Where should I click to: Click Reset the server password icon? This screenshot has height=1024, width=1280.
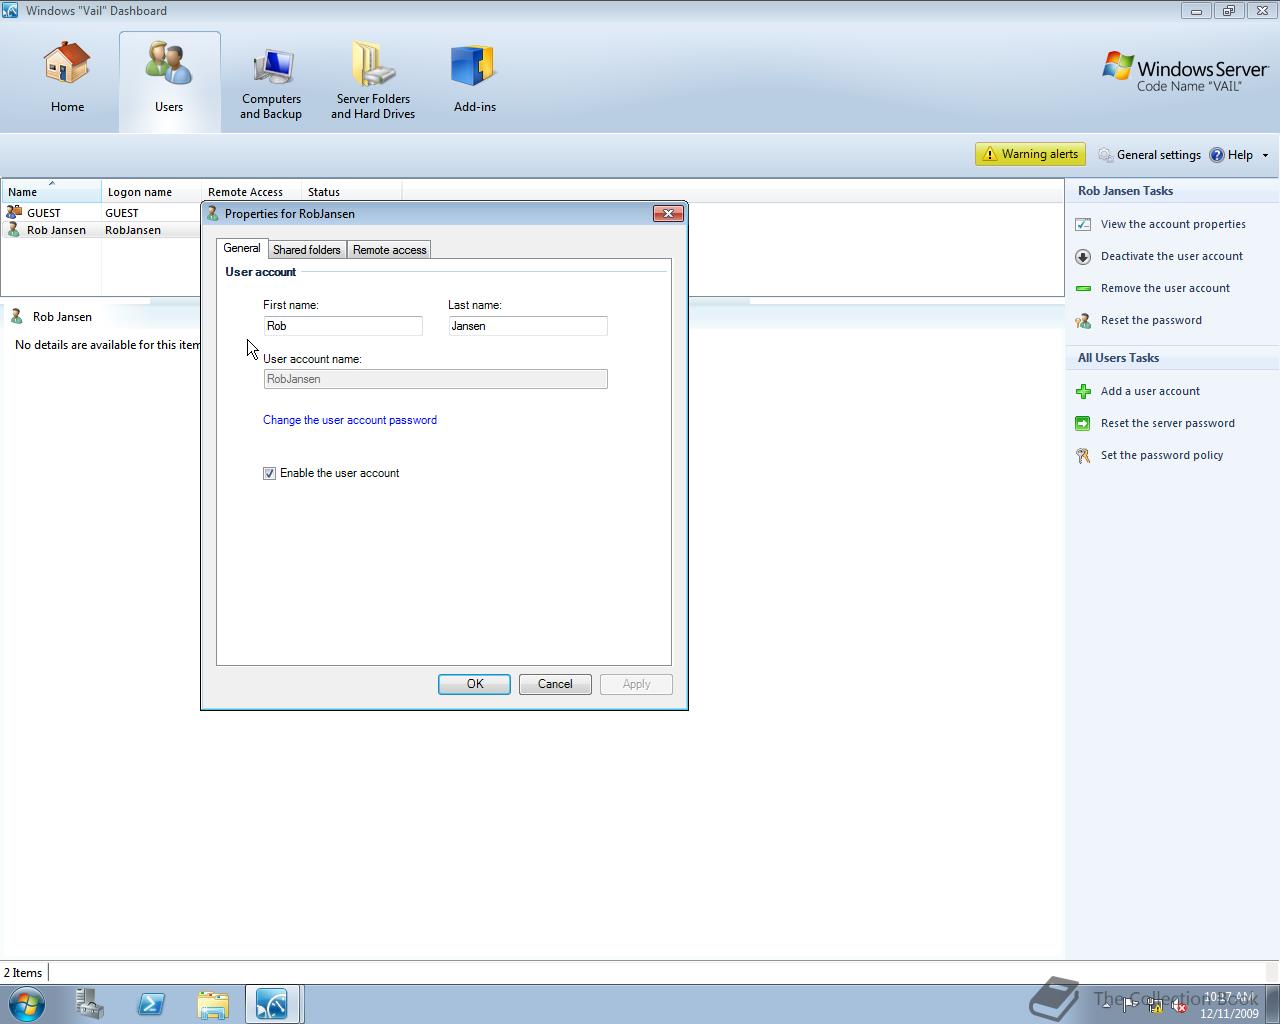[1083, 423]
